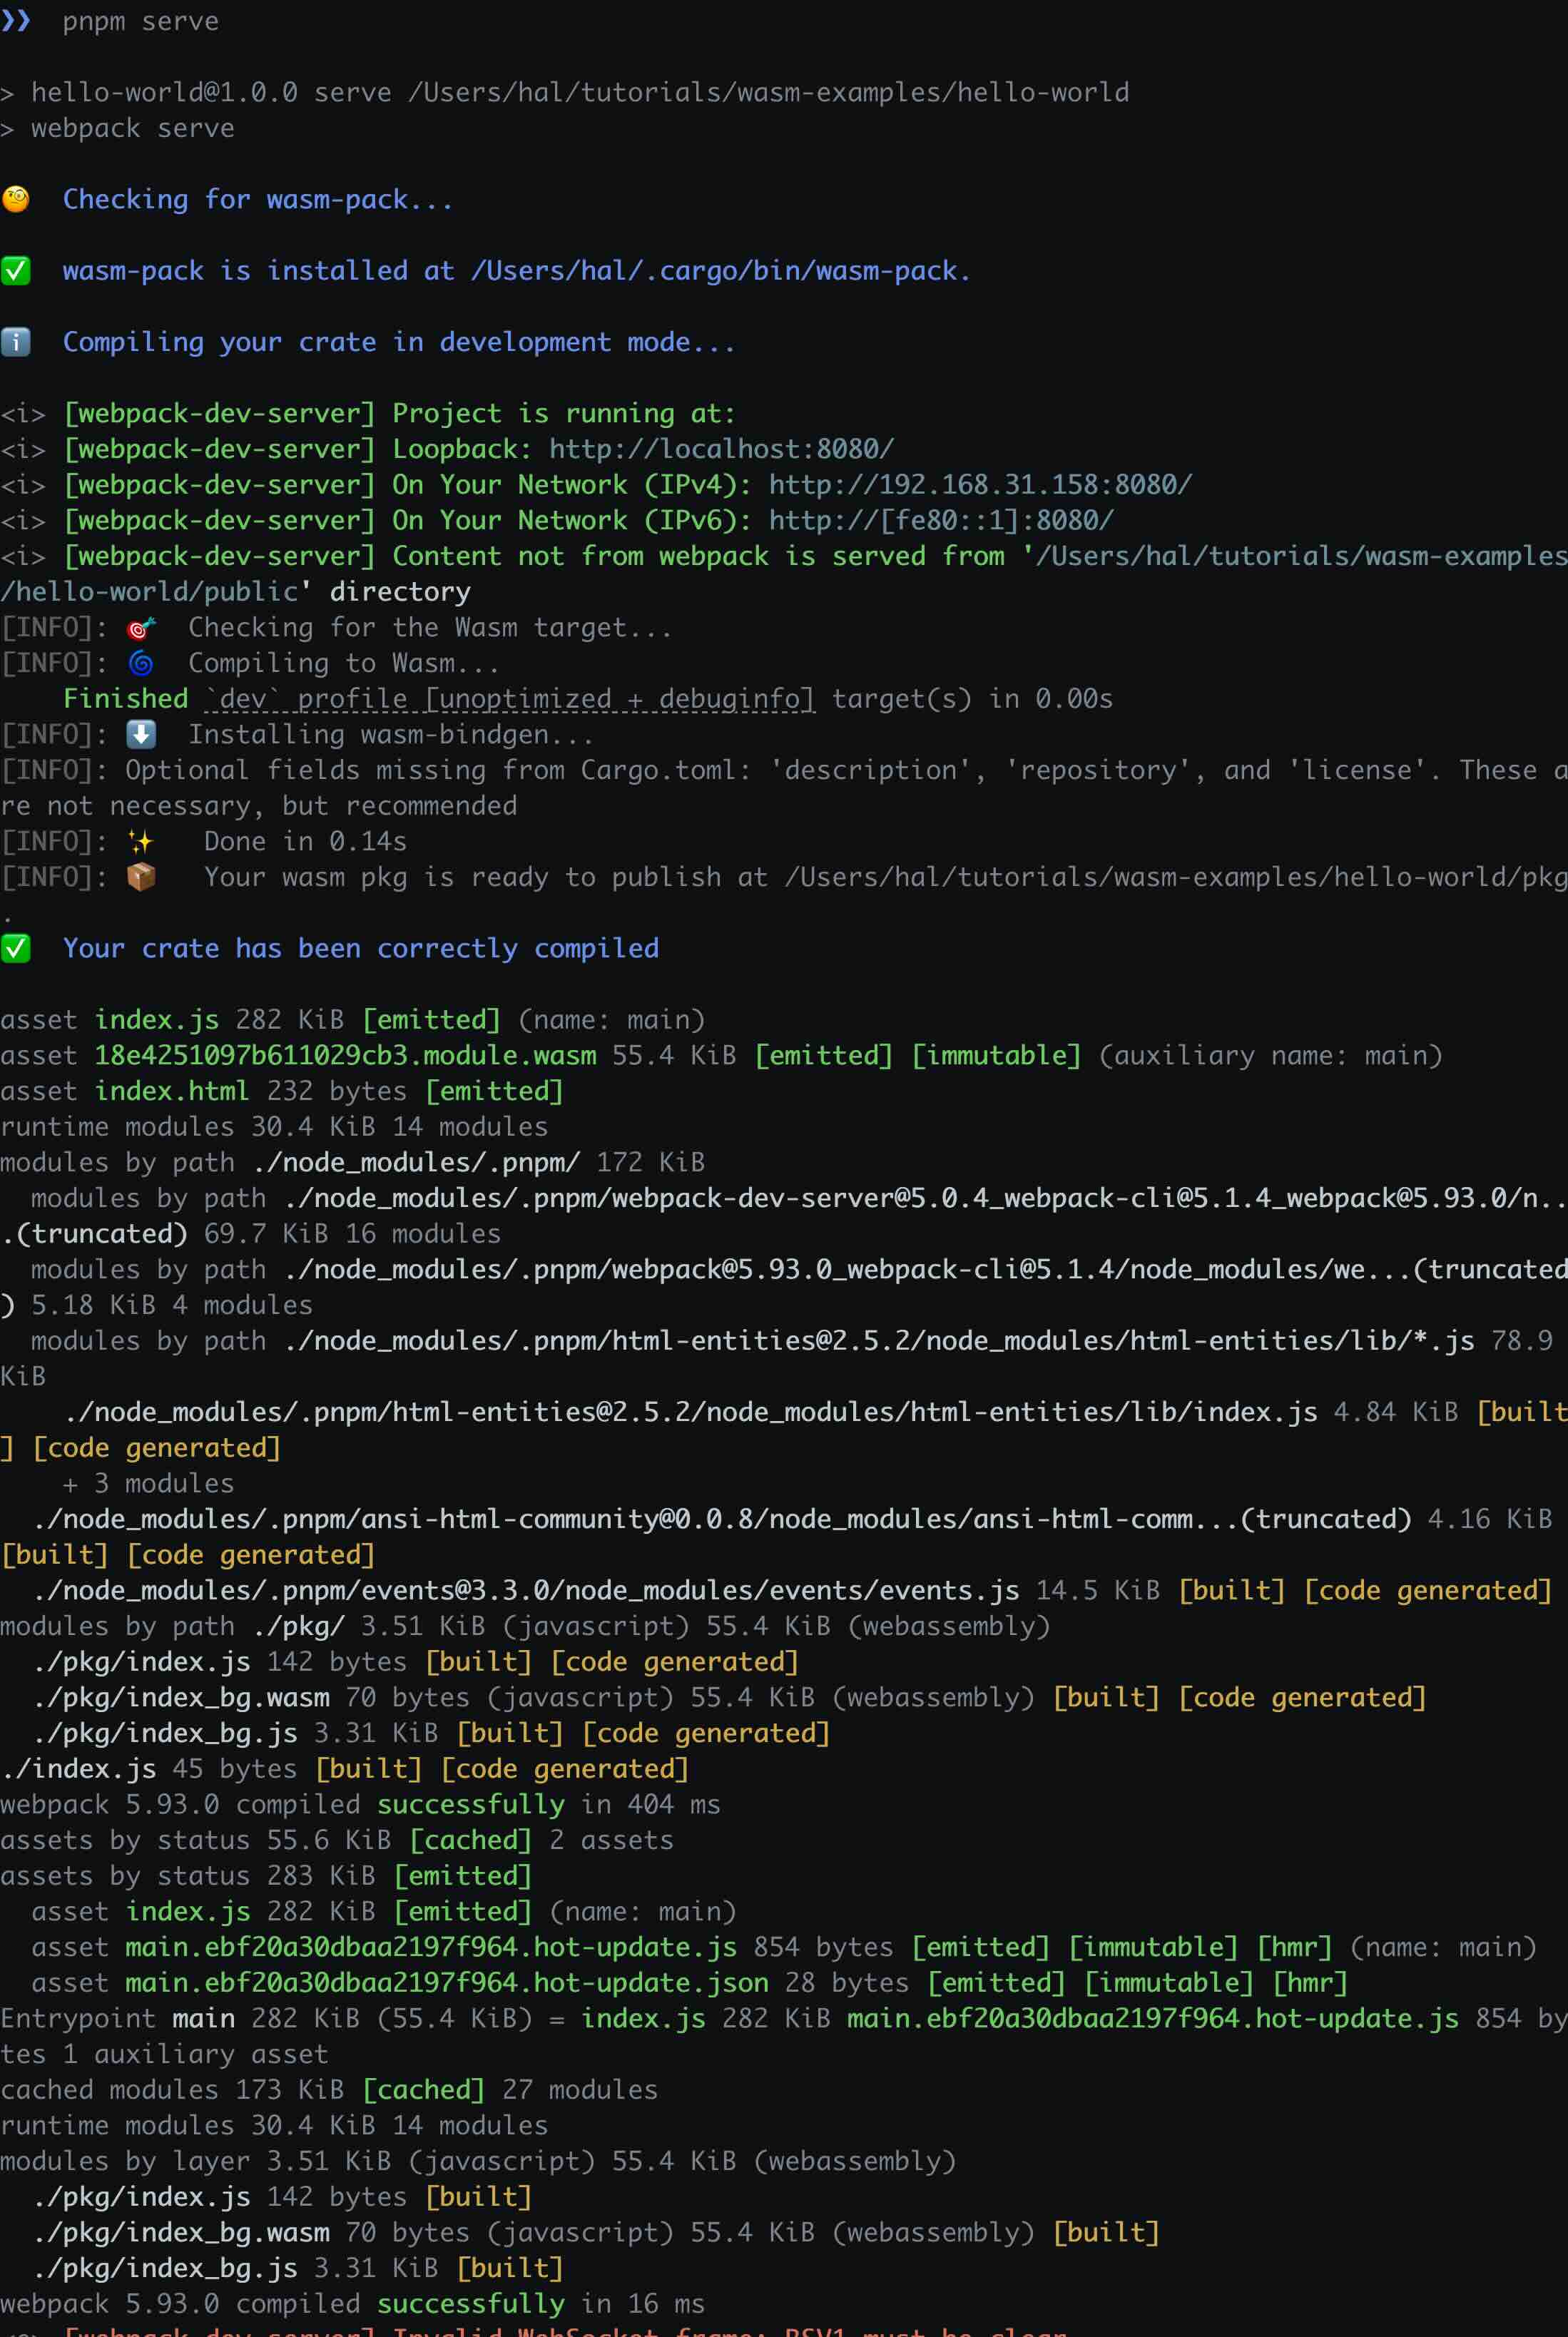Click the green checkmark before Your crate has been correctly compiled
Screen dimensions: 1568x2337
coord(16,948)
